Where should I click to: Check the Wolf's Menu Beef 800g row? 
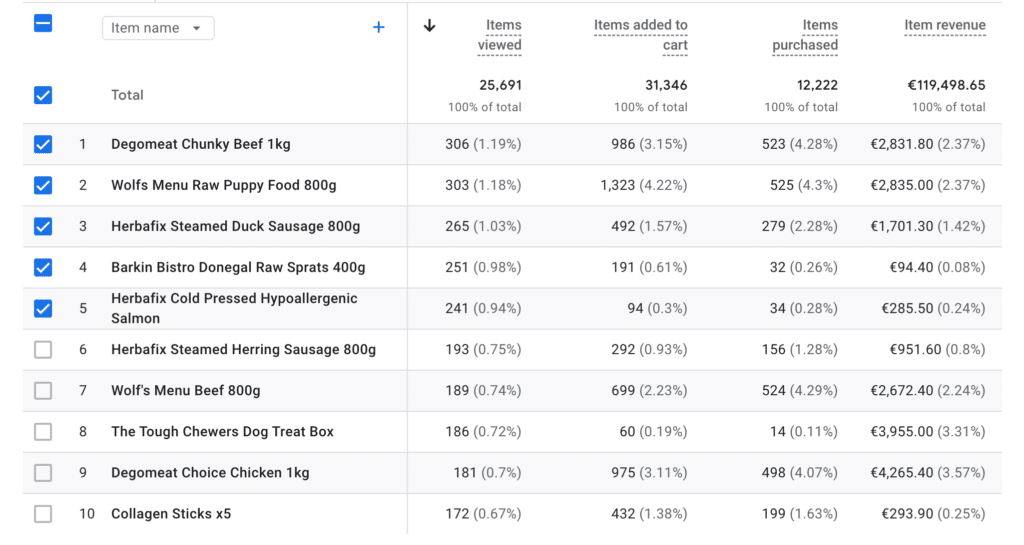coord(43,391)
